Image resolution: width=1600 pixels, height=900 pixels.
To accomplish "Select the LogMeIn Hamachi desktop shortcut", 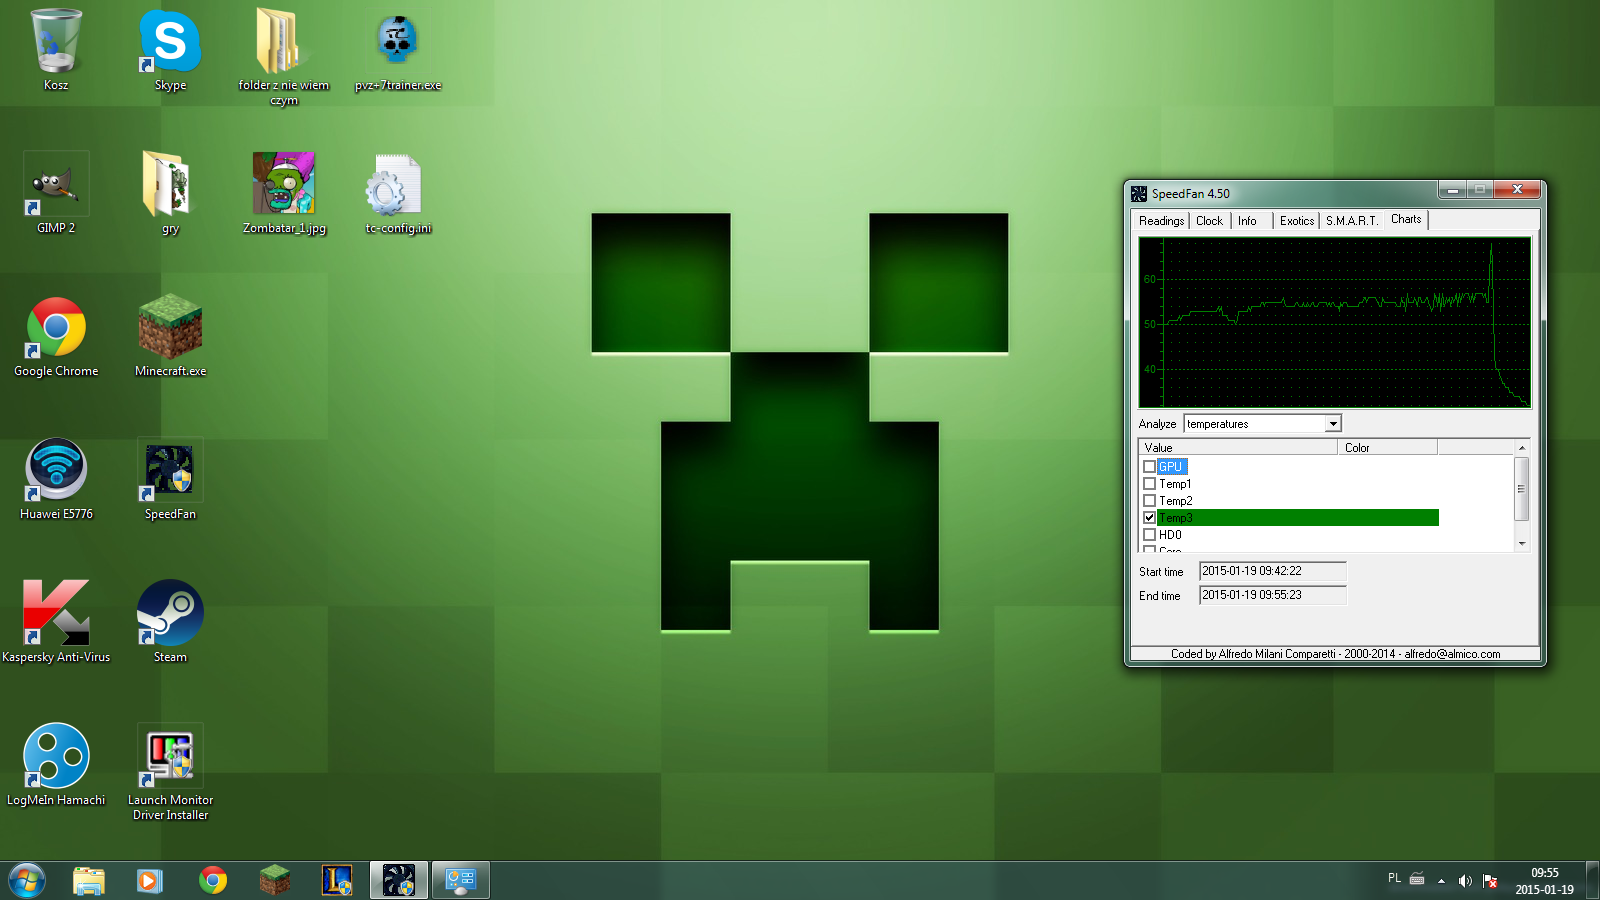I will click(x=56, y=765).
